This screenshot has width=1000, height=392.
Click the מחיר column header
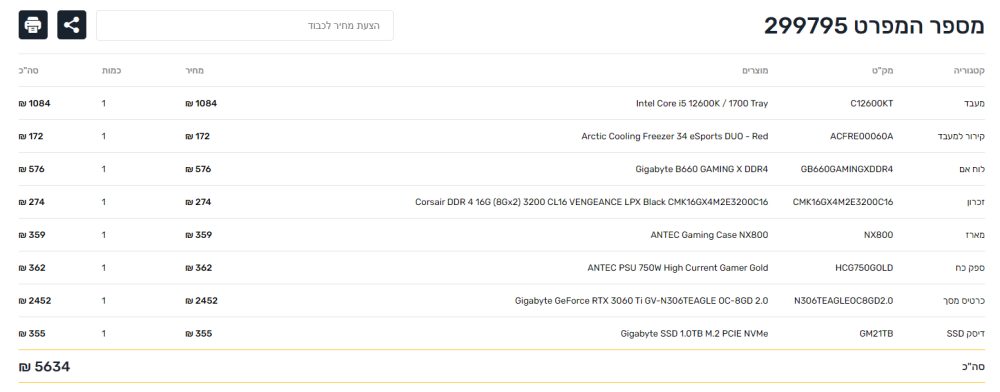point(194,70)
